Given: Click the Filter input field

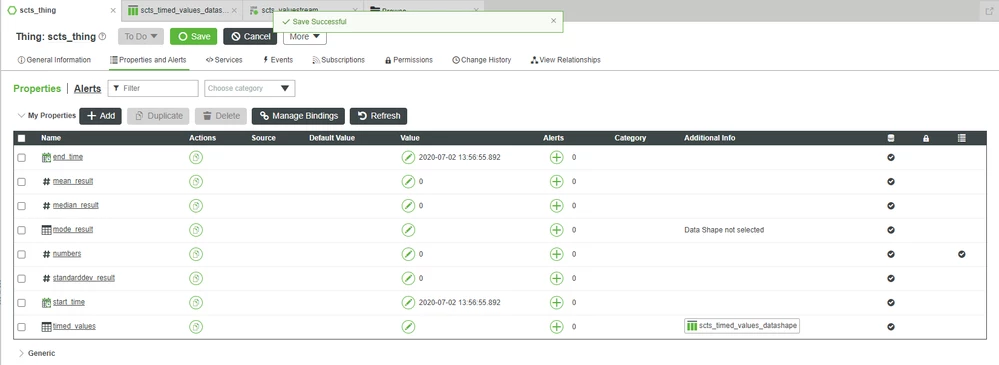Looking at the screenshot, I should 153,89.
